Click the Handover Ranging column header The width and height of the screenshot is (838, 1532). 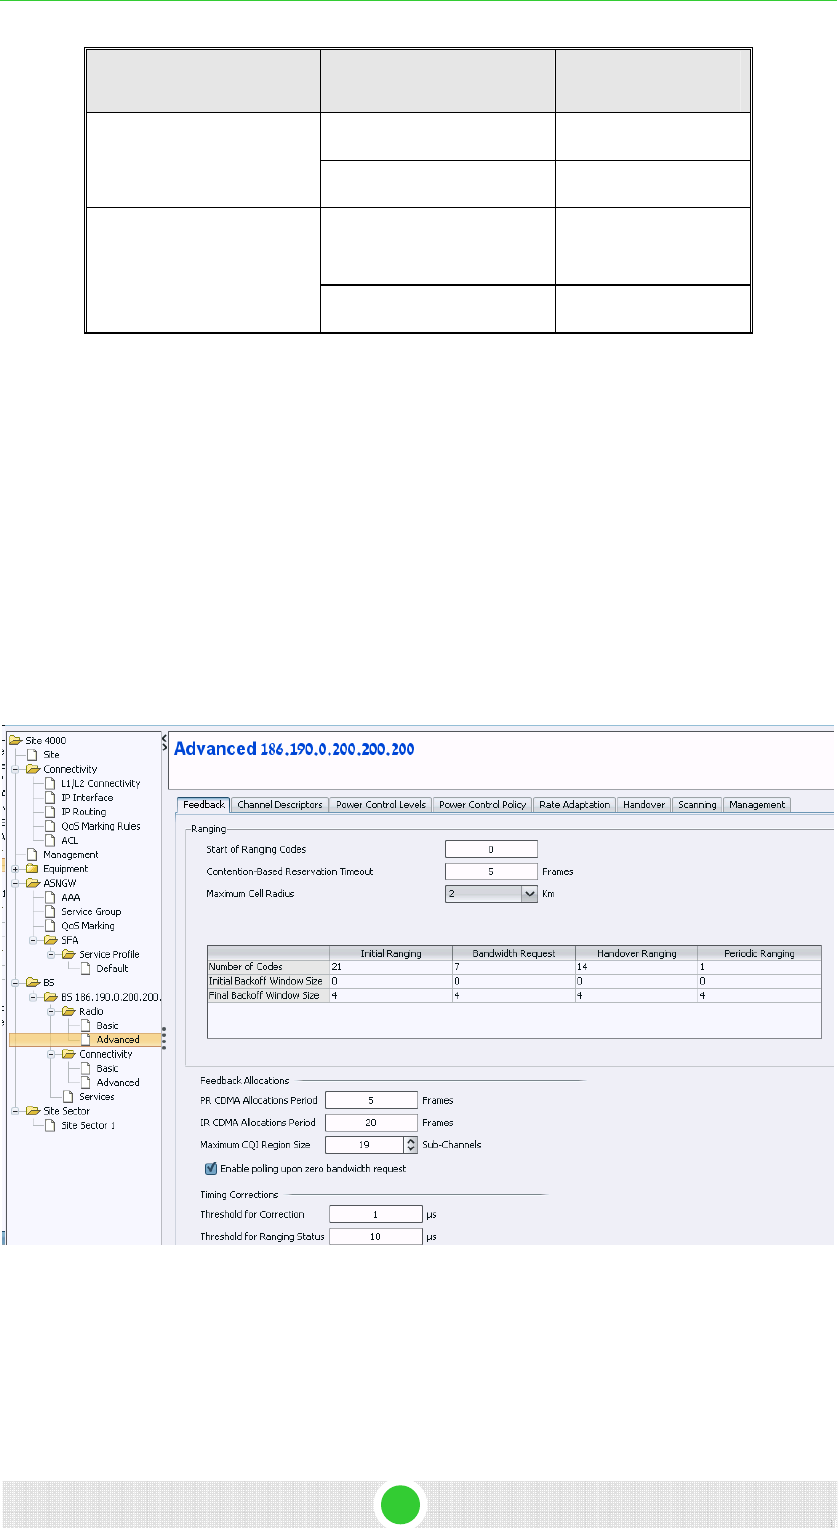coord(636,953)
